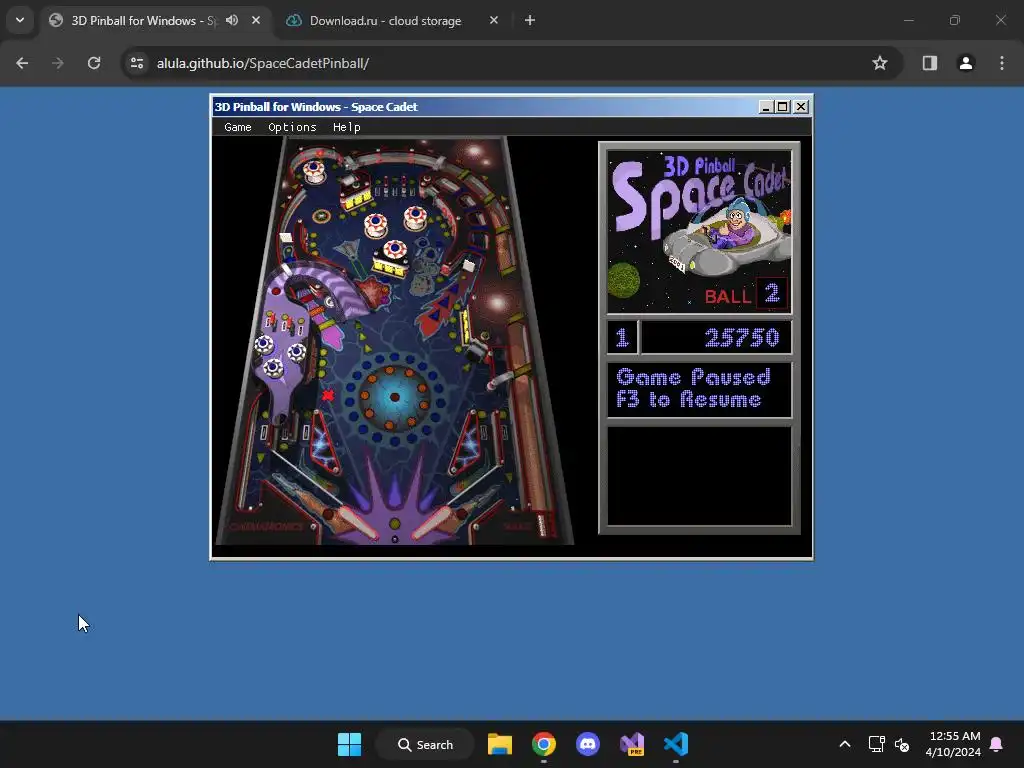Open File Explorer from the taskbar
This screenshot has width=1024, height=768.
click(x=500, y=744)
